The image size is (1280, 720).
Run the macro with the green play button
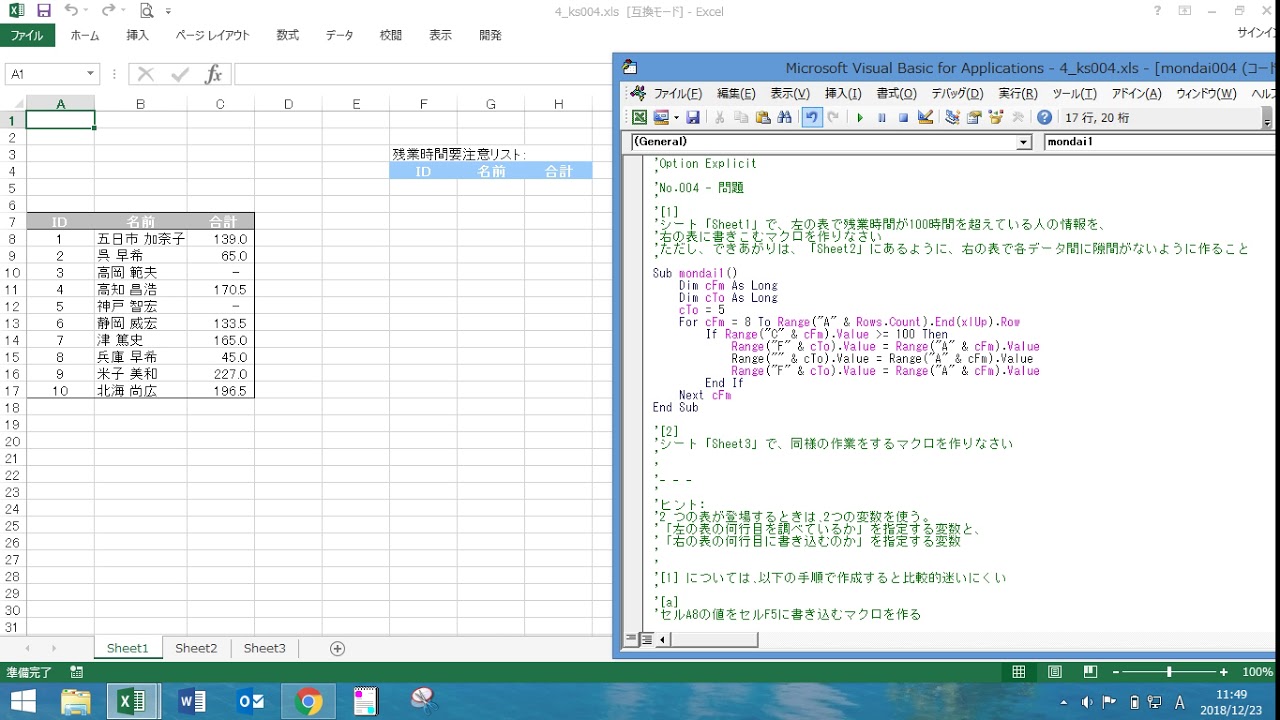click(859, 118)
